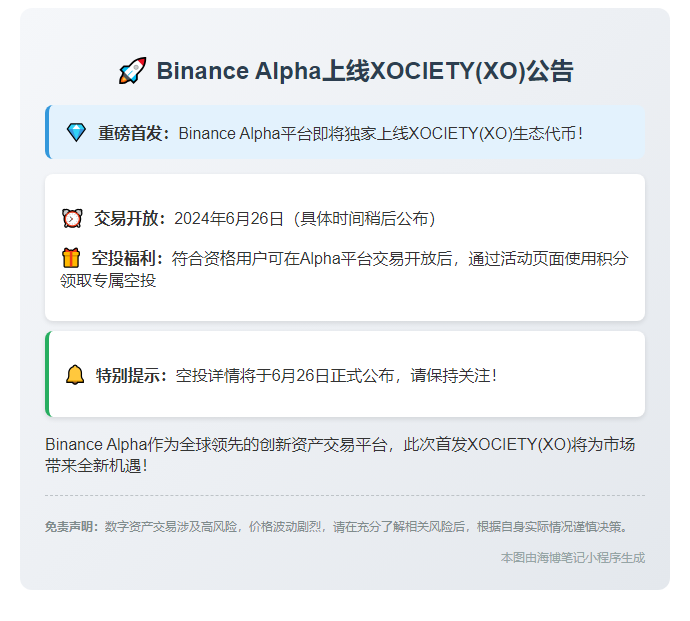Screen dimensions: 690x621
Task: Click the gift box icon
Action: point(71,258)
